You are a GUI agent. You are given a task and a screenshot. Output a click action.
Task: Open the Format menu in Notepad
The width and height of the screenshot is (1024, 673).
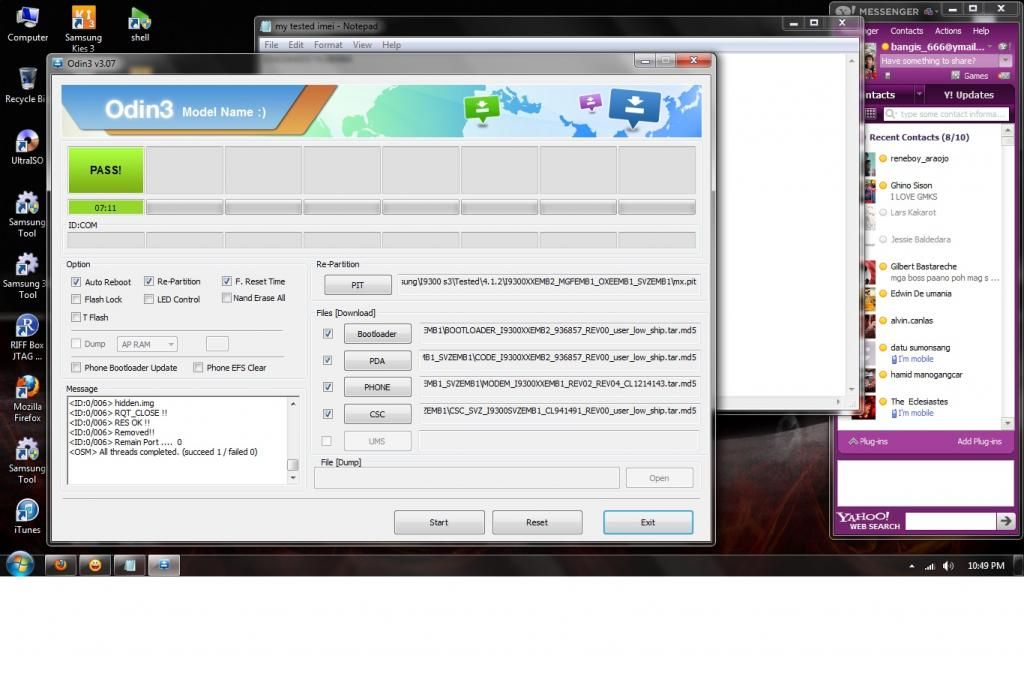pyautogui.click(x=328, y=45)
